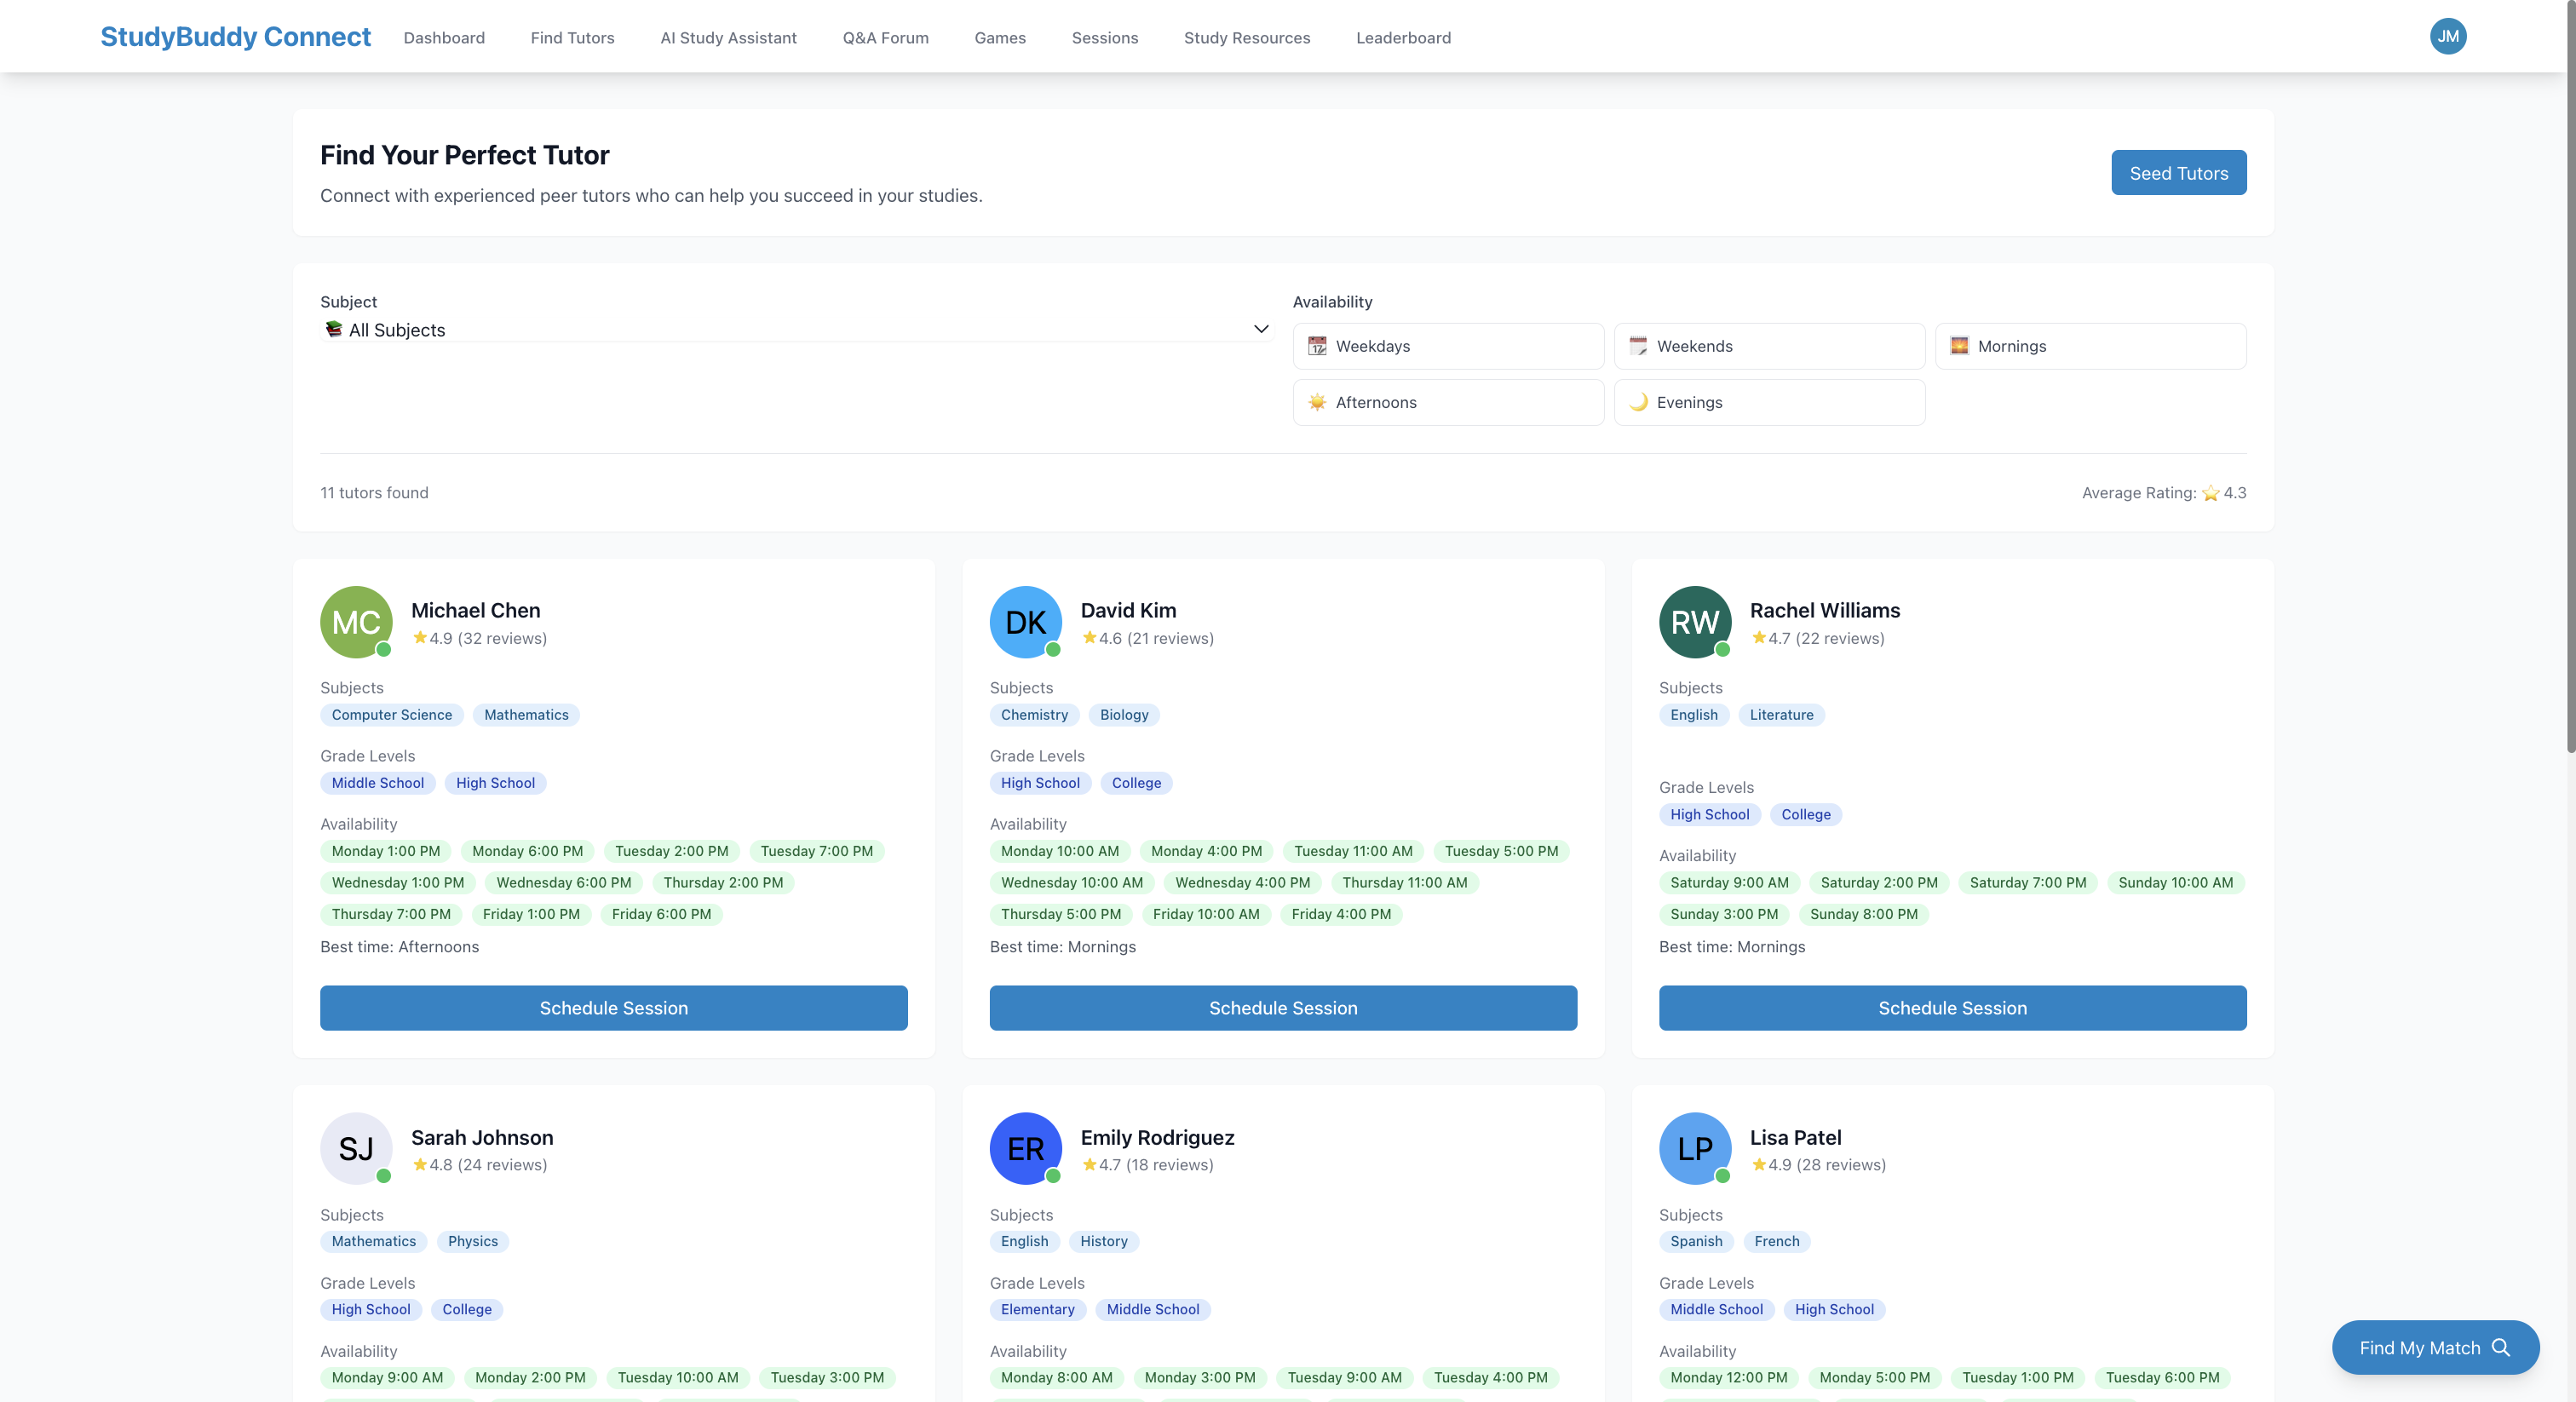The image size is (2576, 1402).
Task: Enable the Evenings availability filter
Action: click(1768, 402)
